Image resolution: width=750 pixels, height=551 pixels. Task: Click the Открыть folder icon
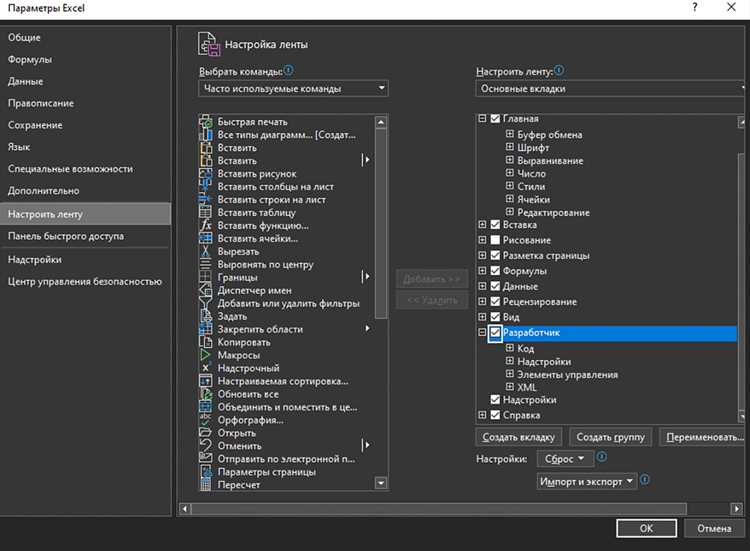[205, 433]
